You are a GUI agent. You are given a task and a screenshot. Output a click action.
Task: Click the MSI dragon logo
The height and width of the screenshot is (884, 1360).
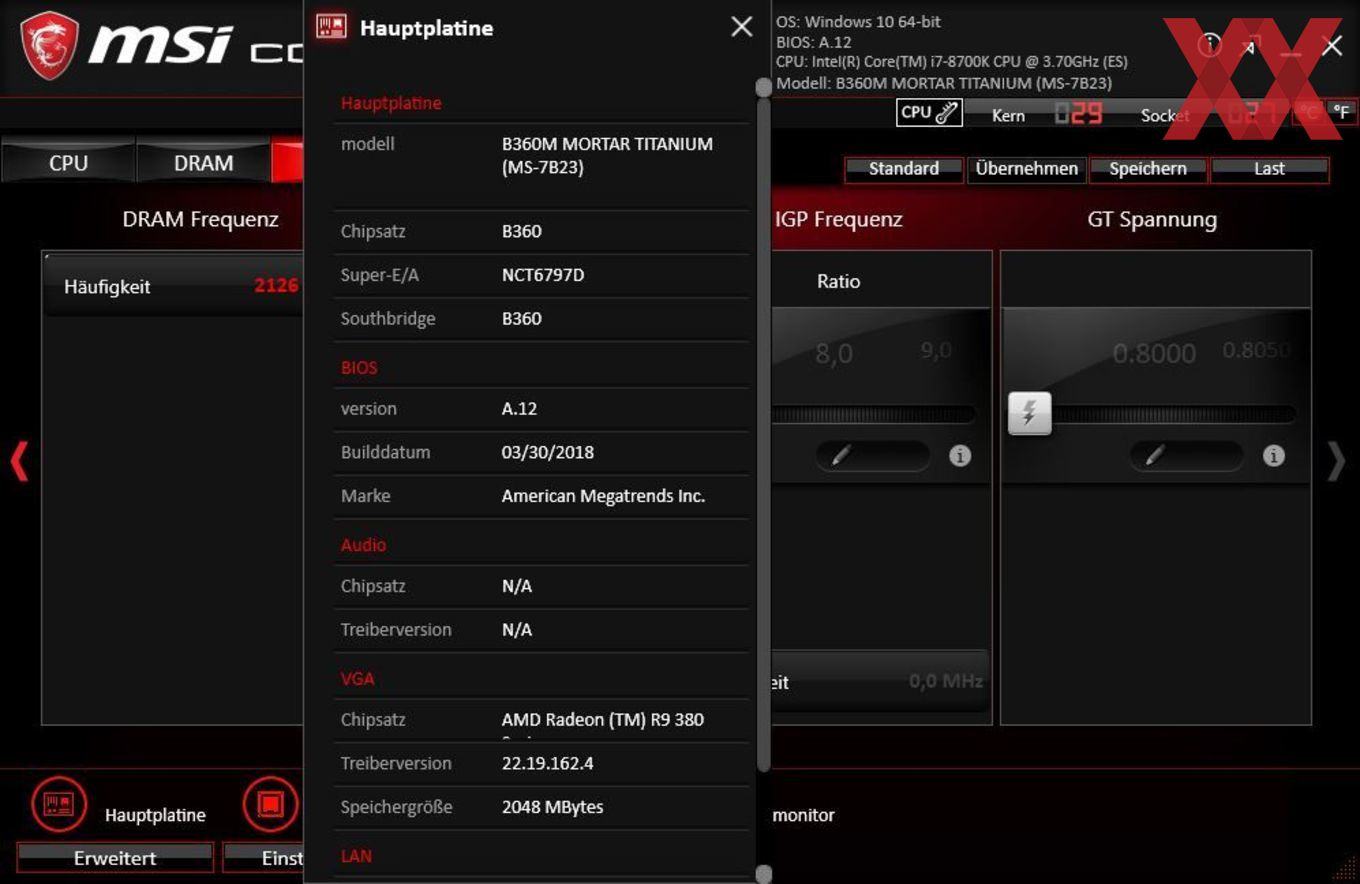(49, 46)
